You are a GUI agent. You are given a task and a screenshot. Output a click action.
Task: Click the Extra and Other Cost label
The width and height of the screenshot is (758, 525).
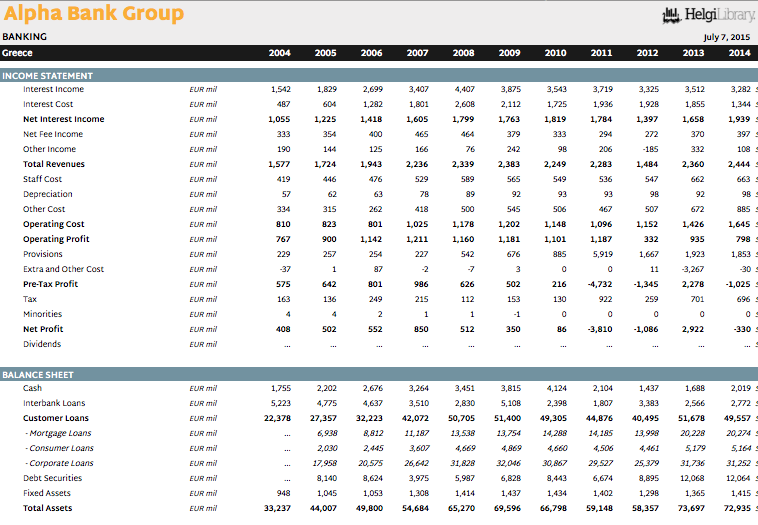coord(63,269)
